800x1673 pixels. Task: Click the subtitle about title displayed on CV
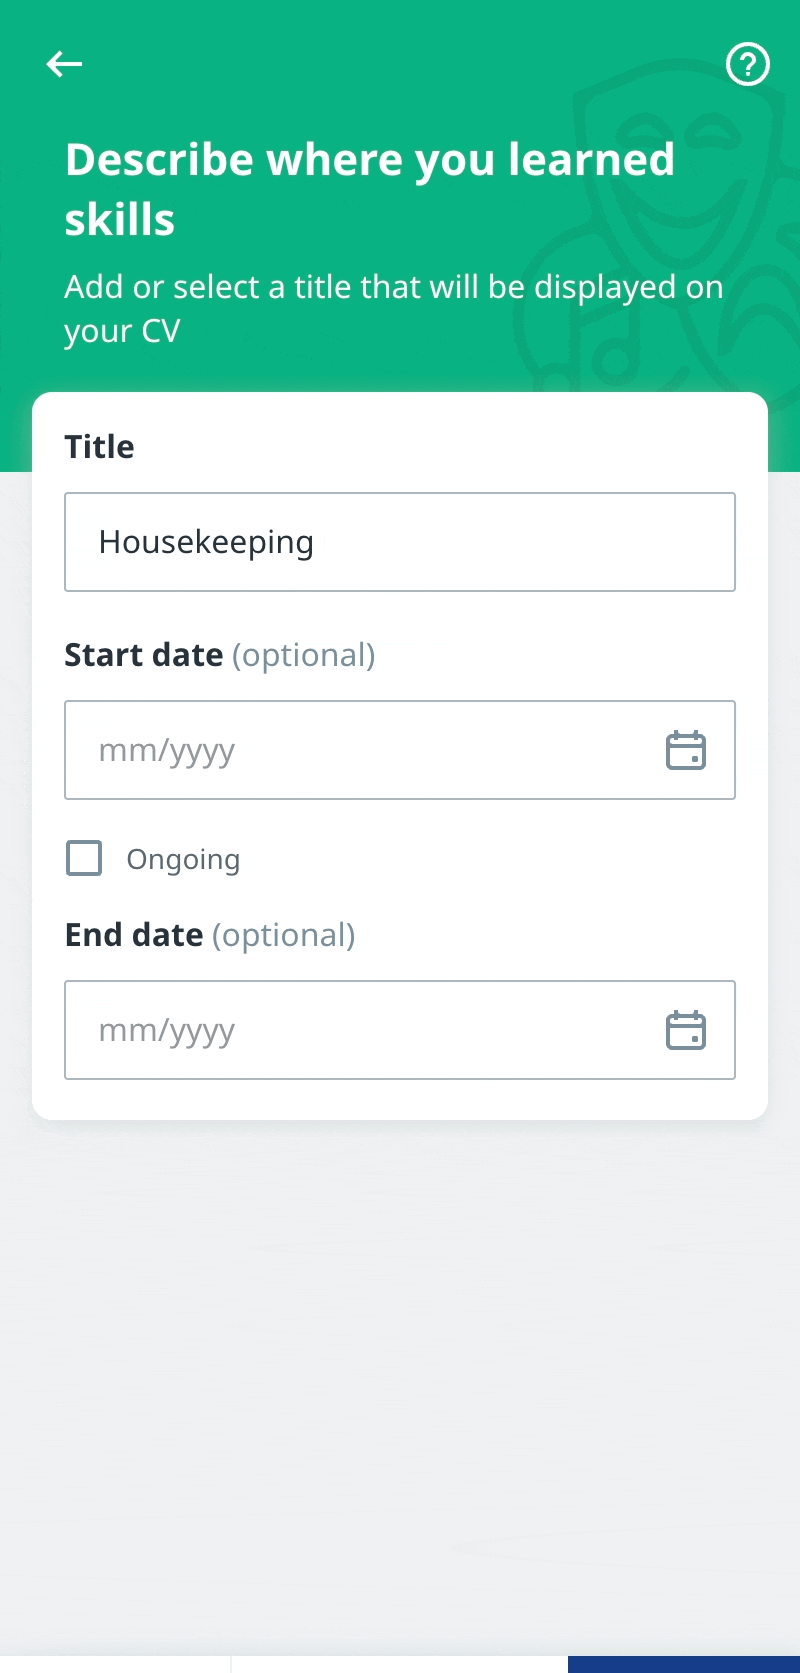[394, 308]
